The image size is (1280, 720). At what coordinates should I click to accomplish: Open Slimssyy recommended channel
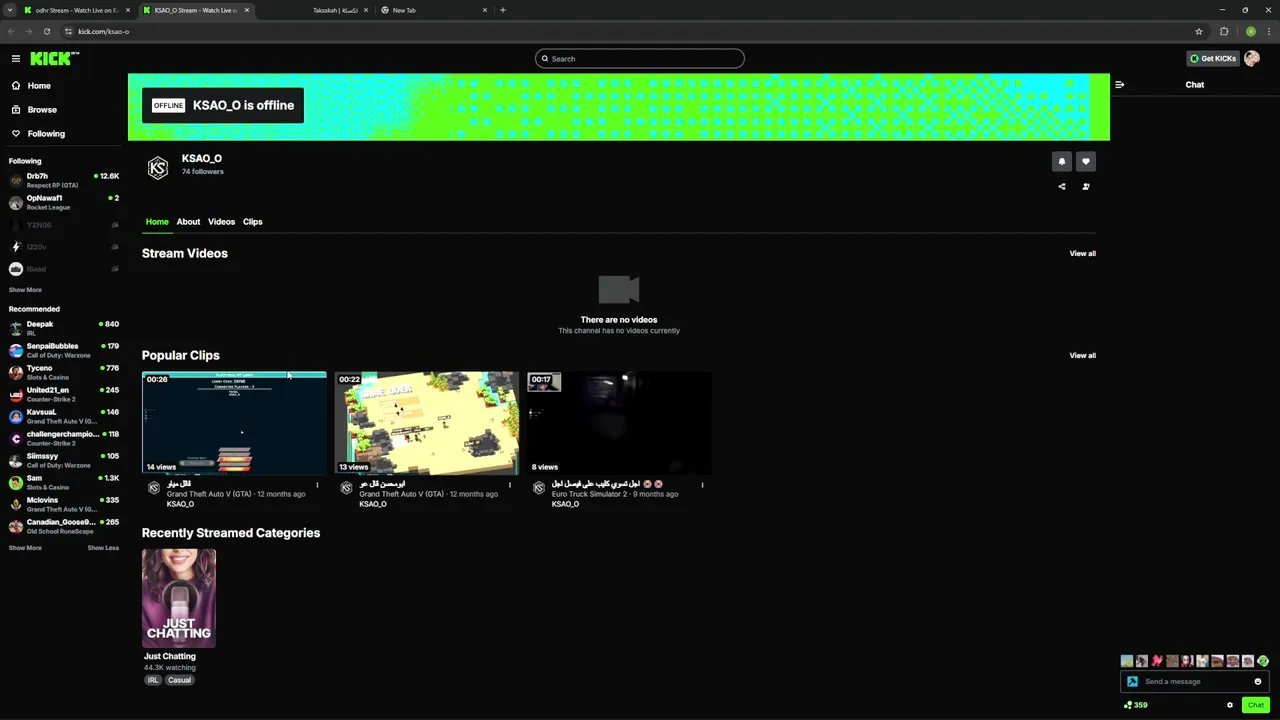64,460
